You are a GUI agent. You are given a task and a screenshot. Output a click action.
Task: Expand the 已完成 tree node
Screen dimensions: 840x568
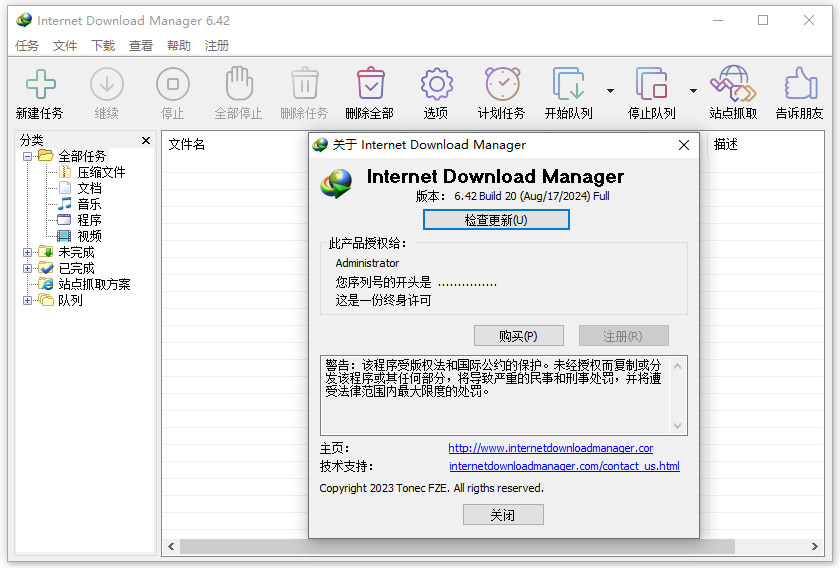pos(27,268)
